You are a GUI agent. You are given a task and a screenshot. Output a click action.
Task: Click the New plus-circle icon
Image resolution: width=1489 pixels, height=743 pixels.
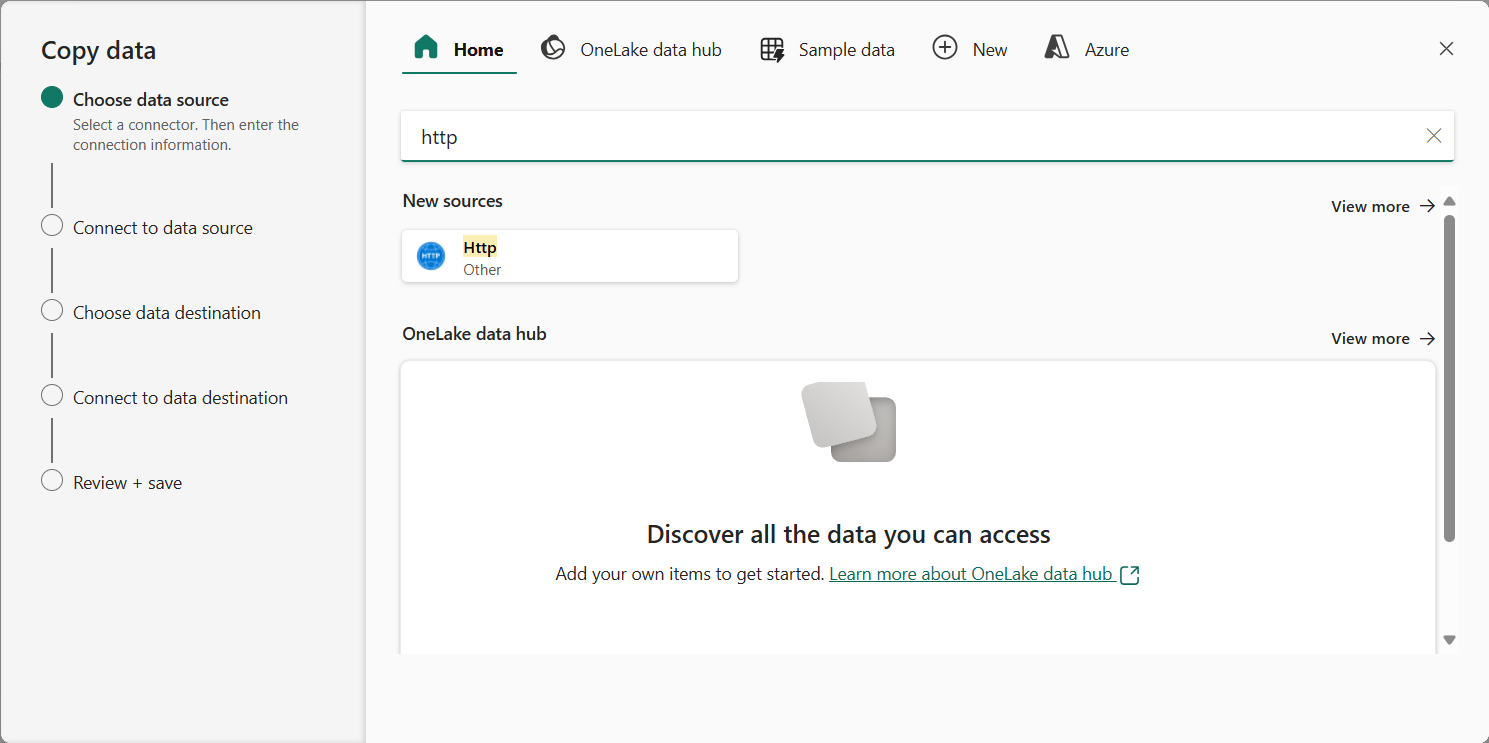pos(945,48)
